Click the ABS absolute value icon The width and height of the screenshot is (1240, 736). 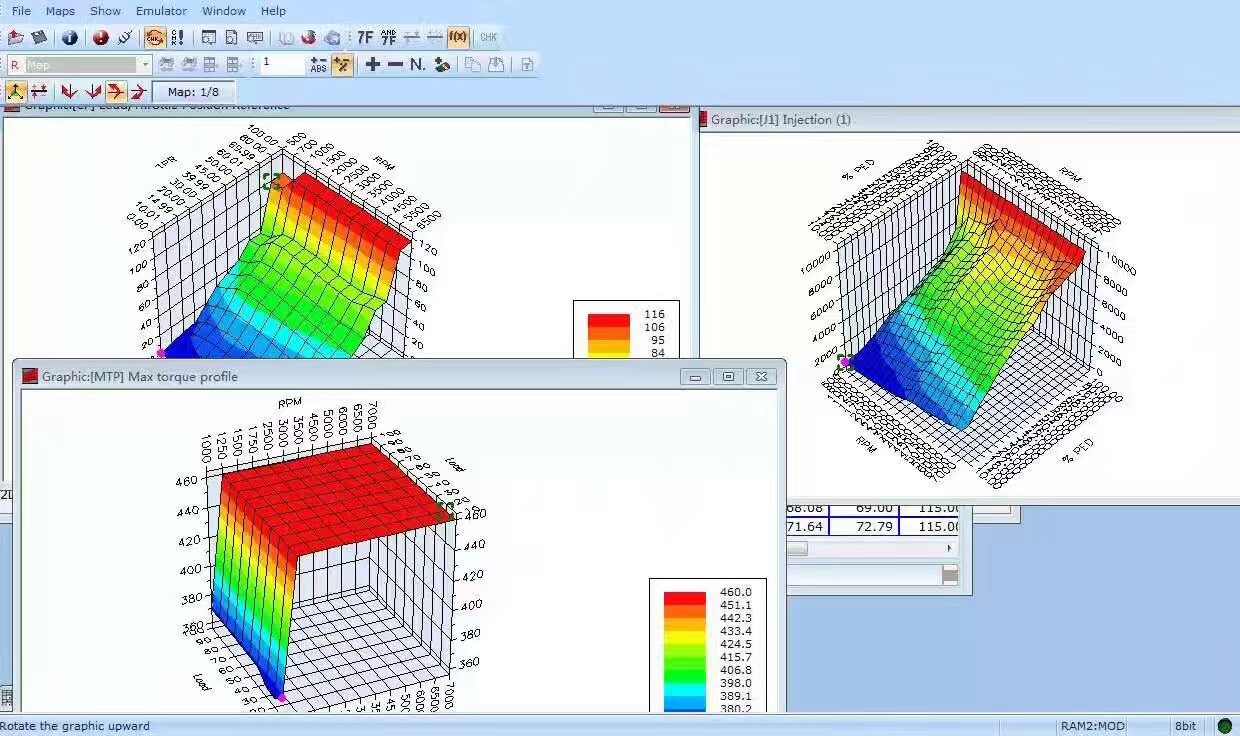pos(318,65)
